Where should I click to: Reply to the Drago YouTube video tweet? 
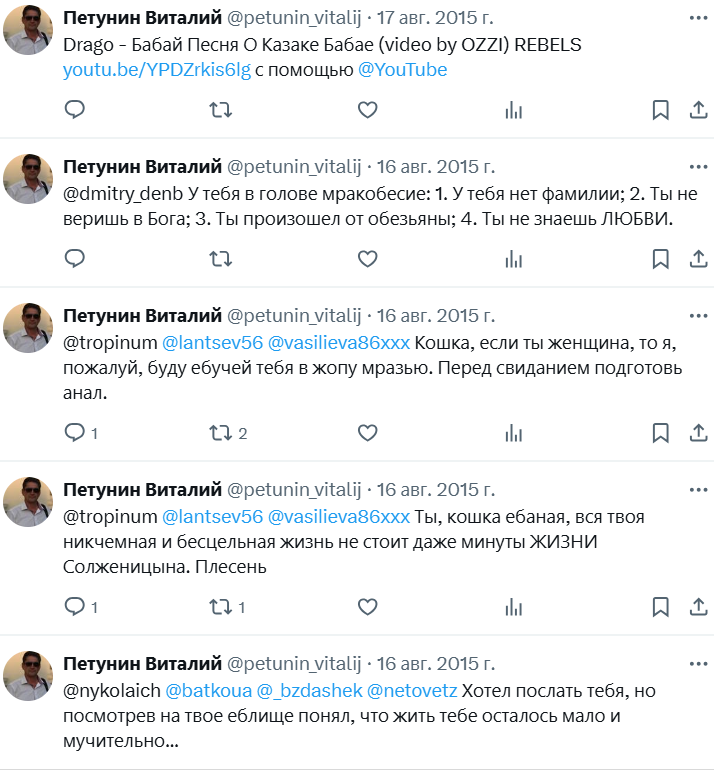(75, 110)
